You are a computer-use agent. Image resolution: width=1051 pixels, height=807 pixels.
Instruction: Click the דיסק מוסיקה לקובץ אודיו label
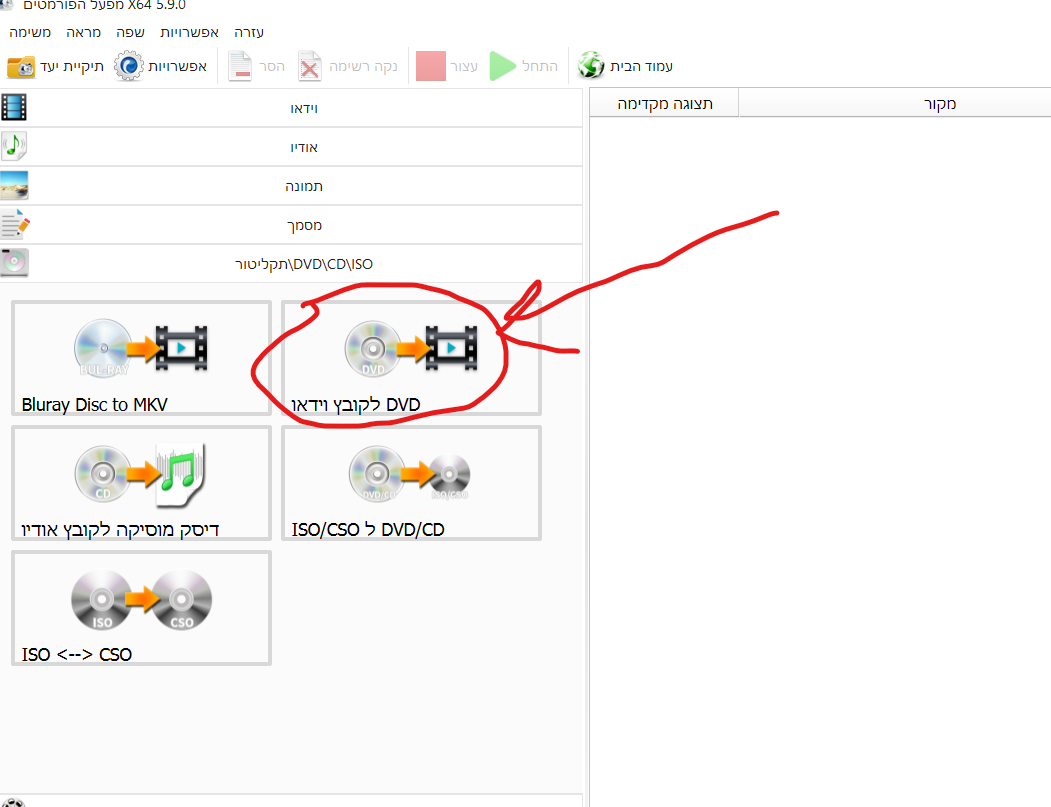(x=121, y=530)
